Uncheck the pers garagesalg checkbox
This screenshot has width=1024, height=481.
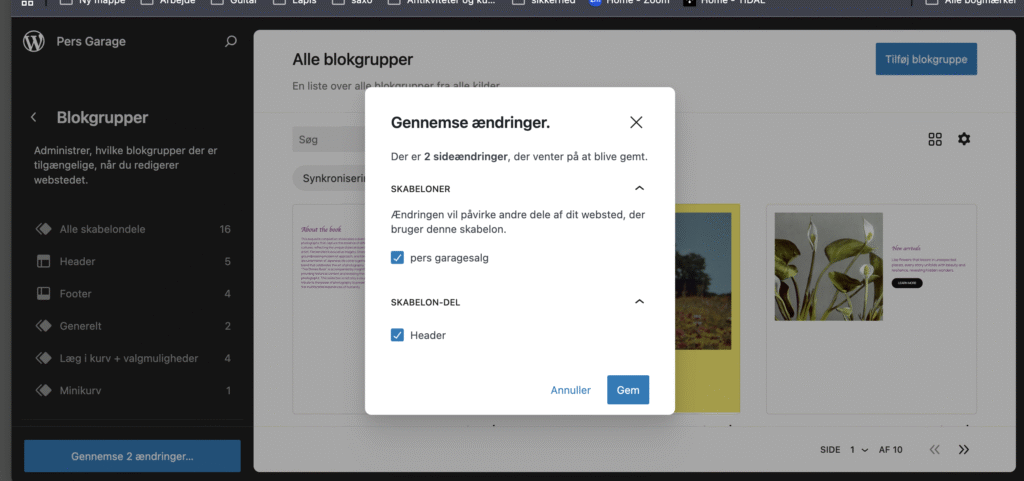(398, 258)
